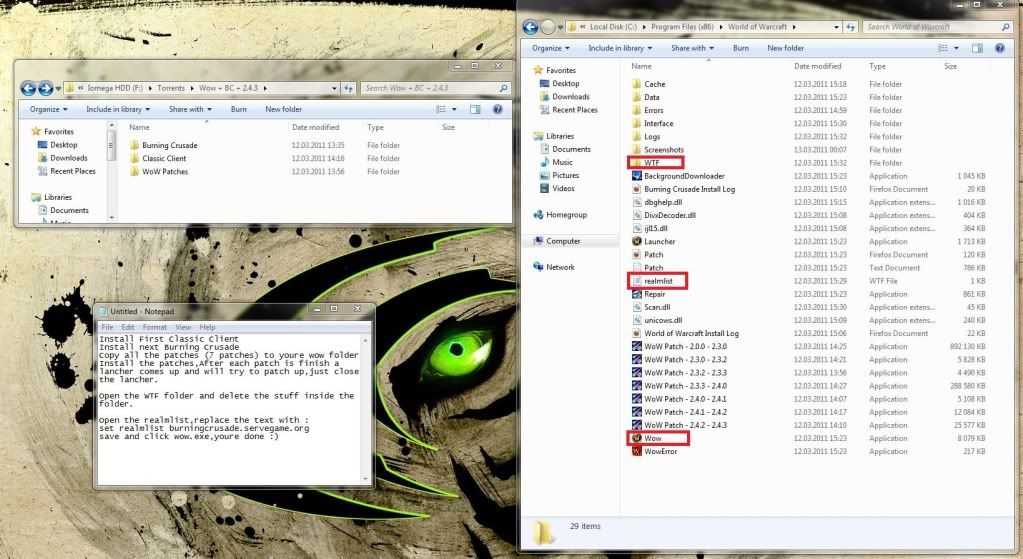This screenshot has height=559, width=1023.
Task: Select the WowError application icon
Action: (x=637, y=451)
